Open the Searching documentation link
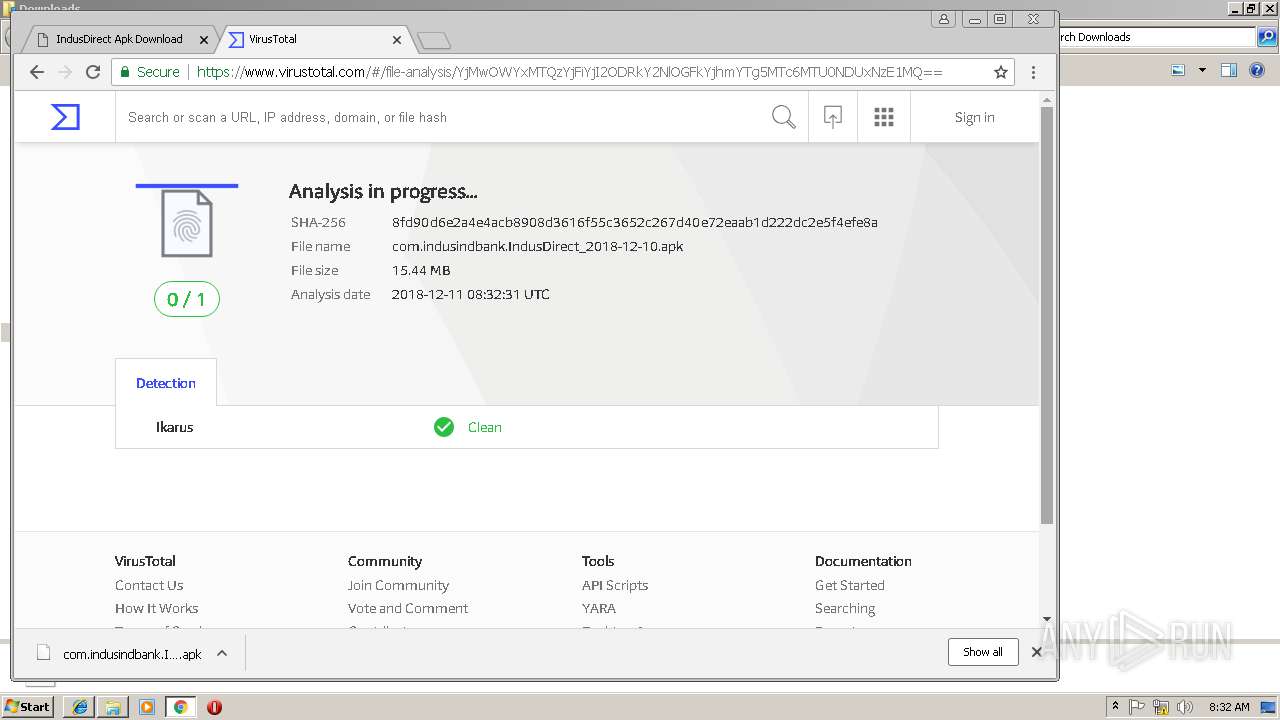The height and width of the screenshot is (720, 1280). (x=845, y=608)
